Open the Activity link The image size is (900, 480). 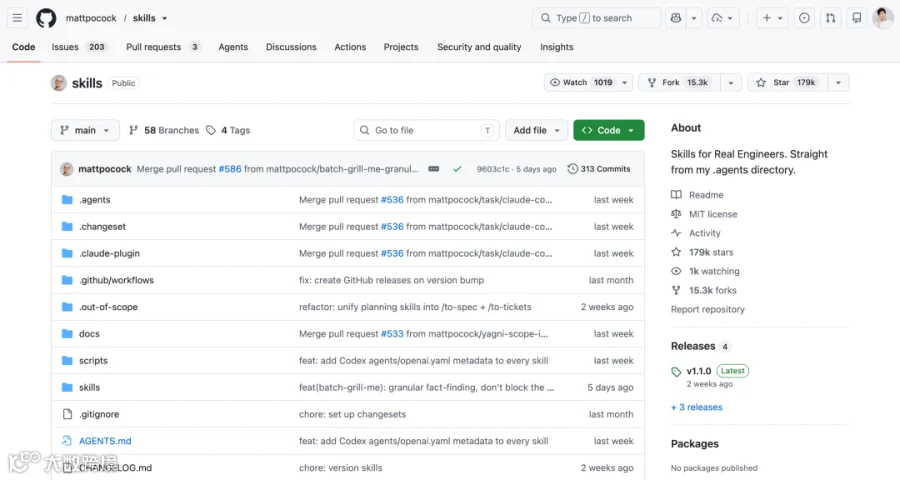(696, 233)
